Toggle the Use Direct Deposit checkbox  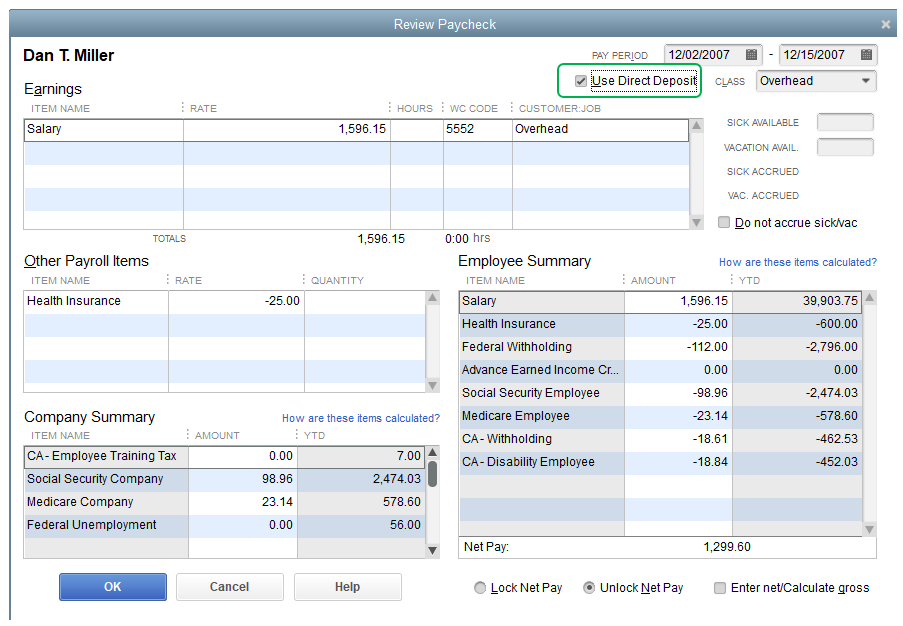pyautogui.click(x=581, y=81)
